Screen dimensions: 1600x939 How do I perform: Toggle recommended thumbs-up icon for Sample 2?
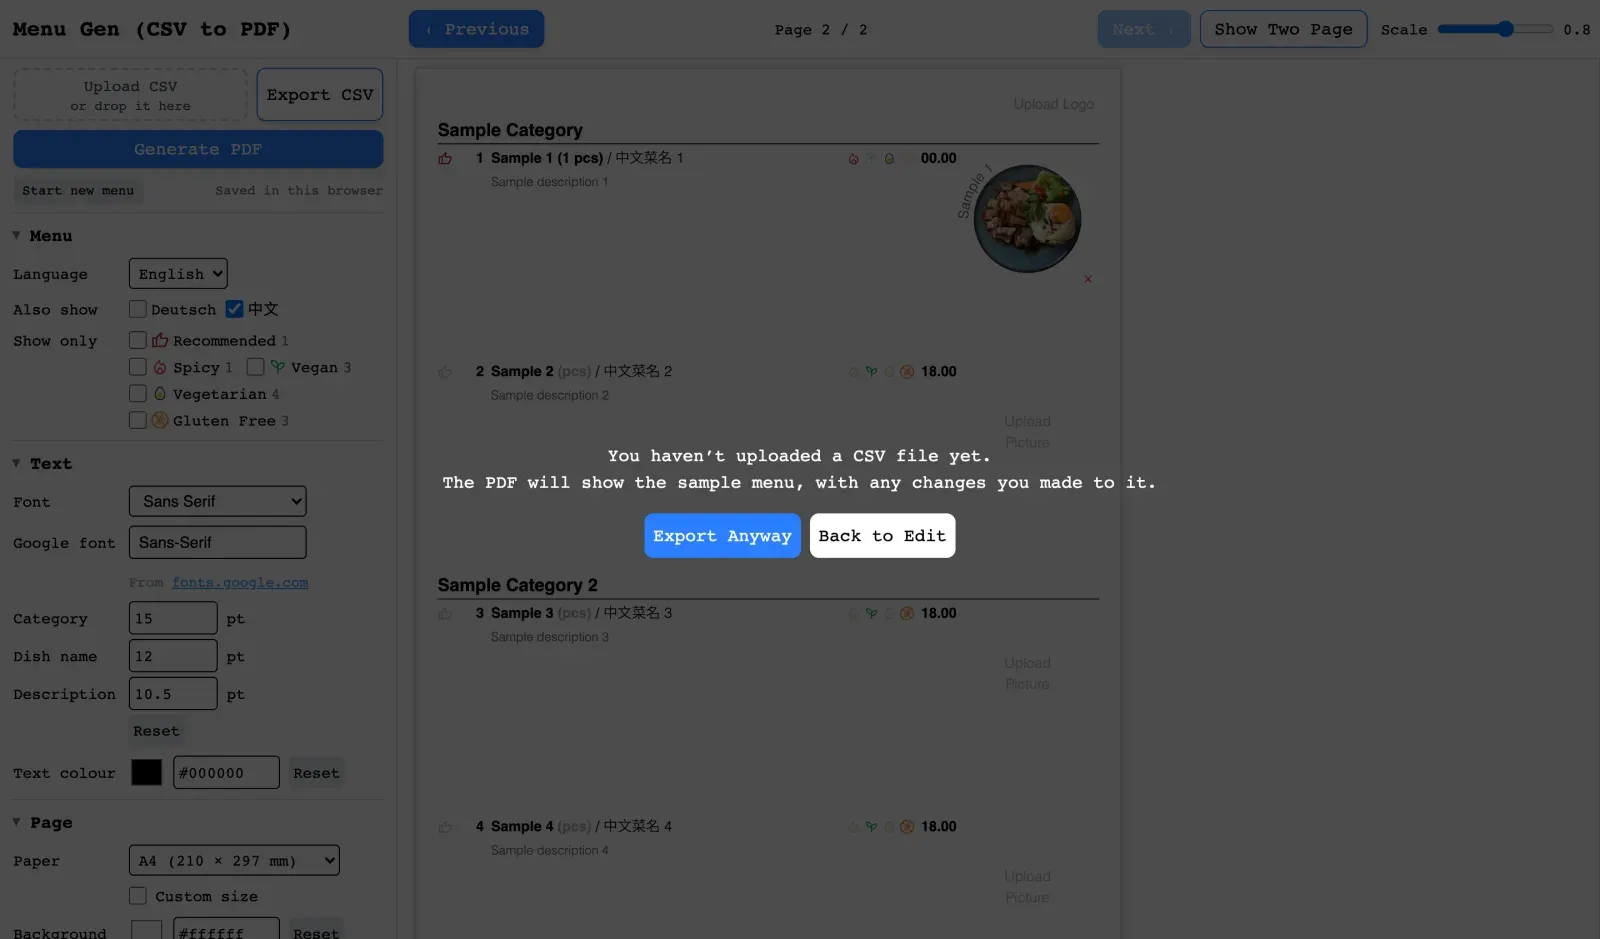click(x=445, y=372)
